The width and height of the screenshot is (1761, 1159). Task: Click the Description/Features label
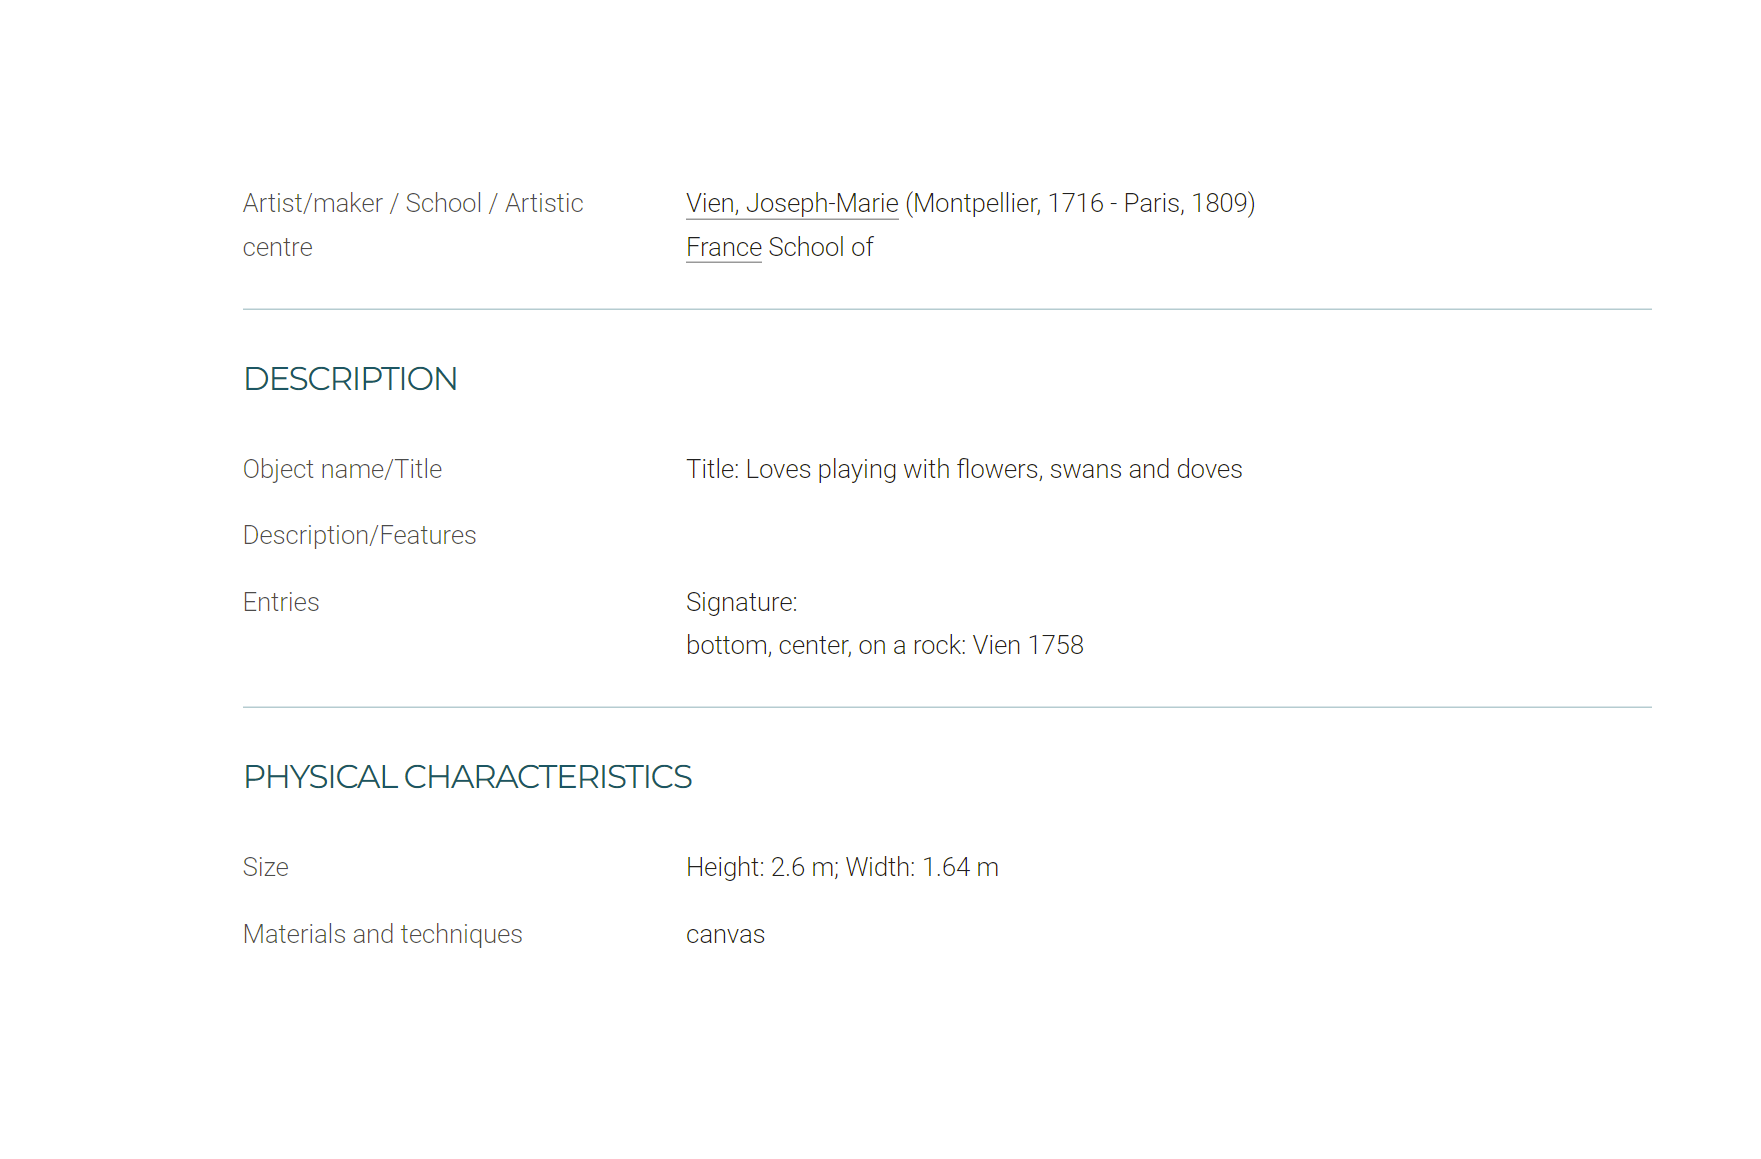[360, 535]
